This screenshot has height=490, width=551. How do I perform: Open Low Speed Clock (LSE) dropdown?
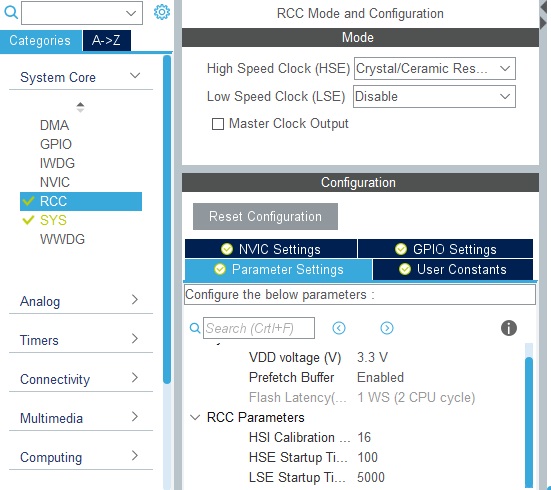[434, 96]
